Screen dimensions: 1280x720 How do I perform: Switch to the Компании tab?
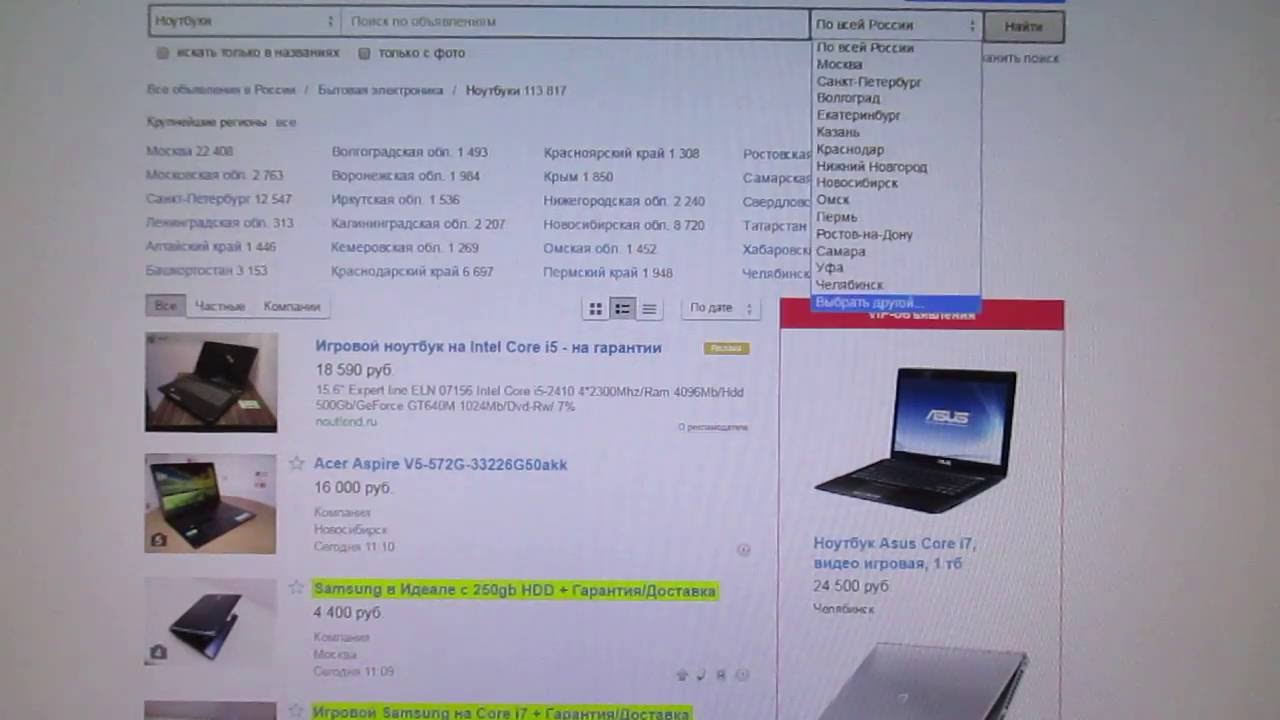(292, 306)
